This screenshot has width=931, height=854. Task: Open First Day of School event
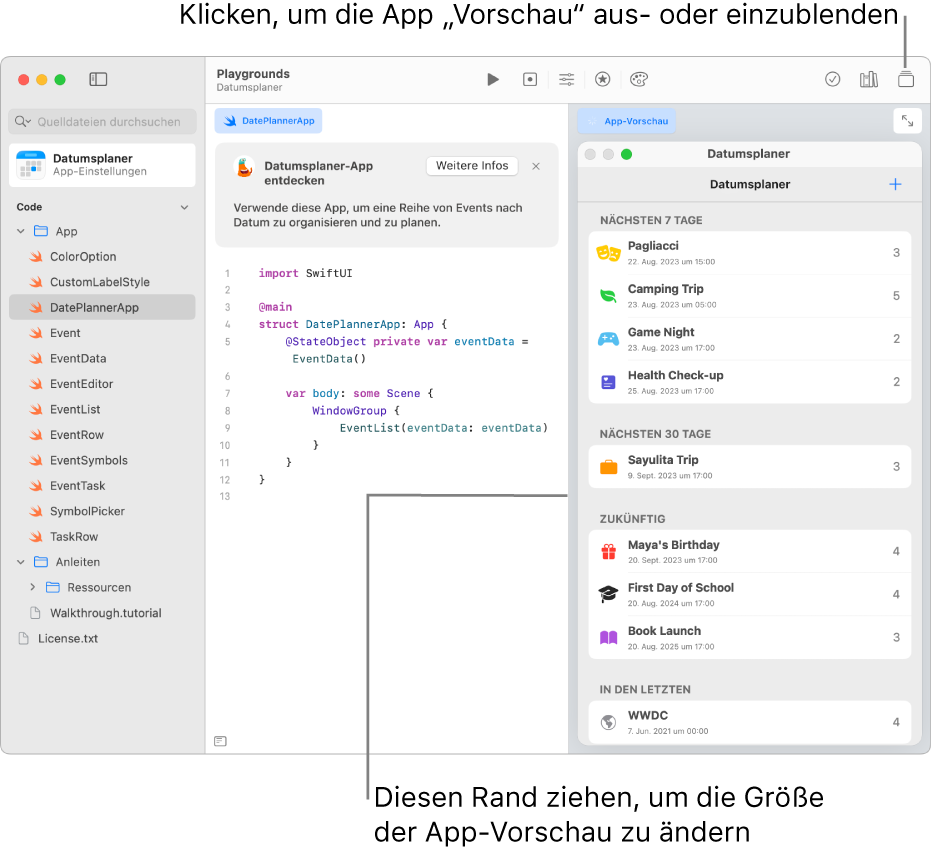pos(749,594)
